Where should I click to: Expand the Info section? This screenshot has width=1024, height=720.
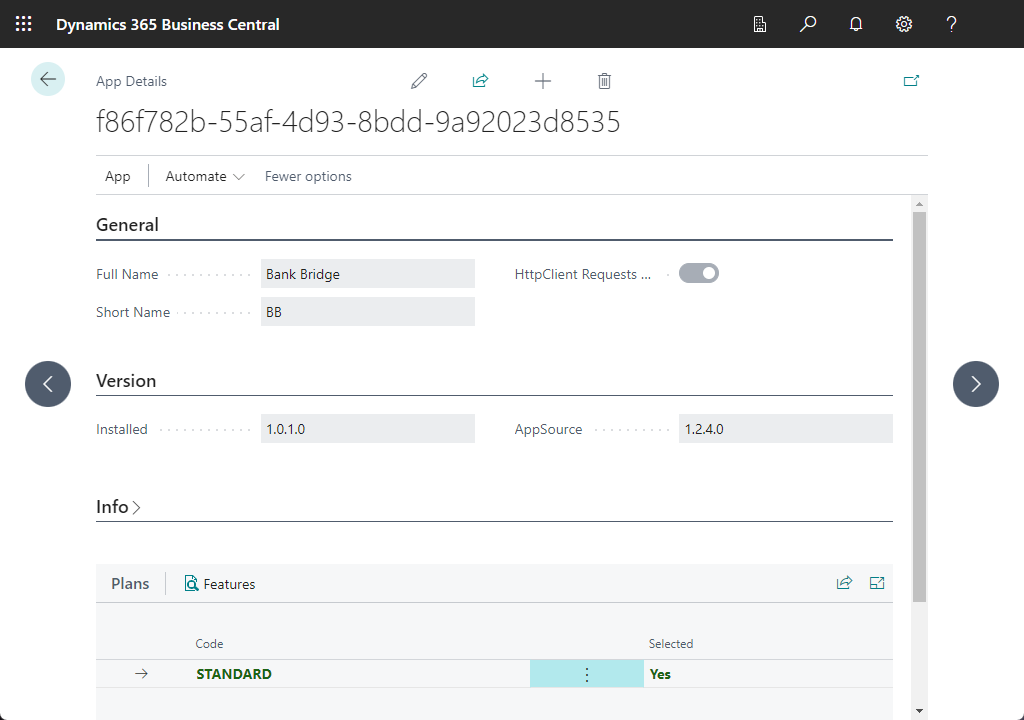pyautogui.click(x=118, y=507)
